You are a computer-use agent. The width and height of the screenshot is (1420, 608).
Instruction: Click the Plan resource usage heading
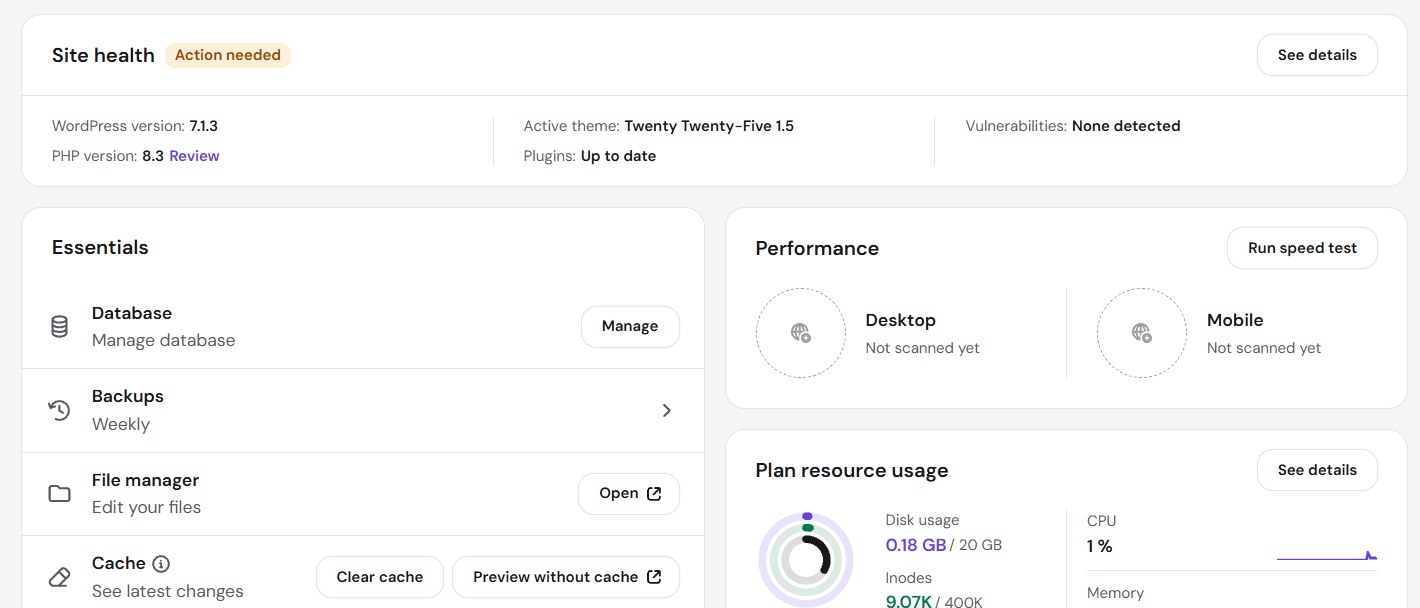click(x=852, y=470)
